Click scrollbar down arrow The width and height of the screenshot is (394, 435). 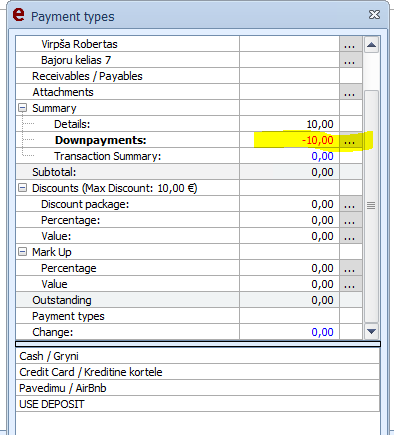pos(371,331)
